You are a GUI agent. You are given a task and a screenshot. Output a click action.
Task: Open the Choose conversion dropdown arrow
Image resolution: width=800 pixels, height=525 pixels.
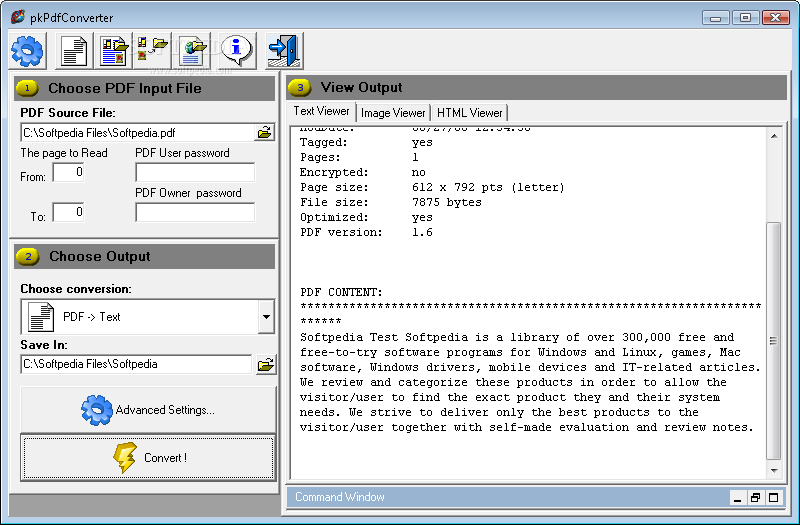tap(266, 316)
